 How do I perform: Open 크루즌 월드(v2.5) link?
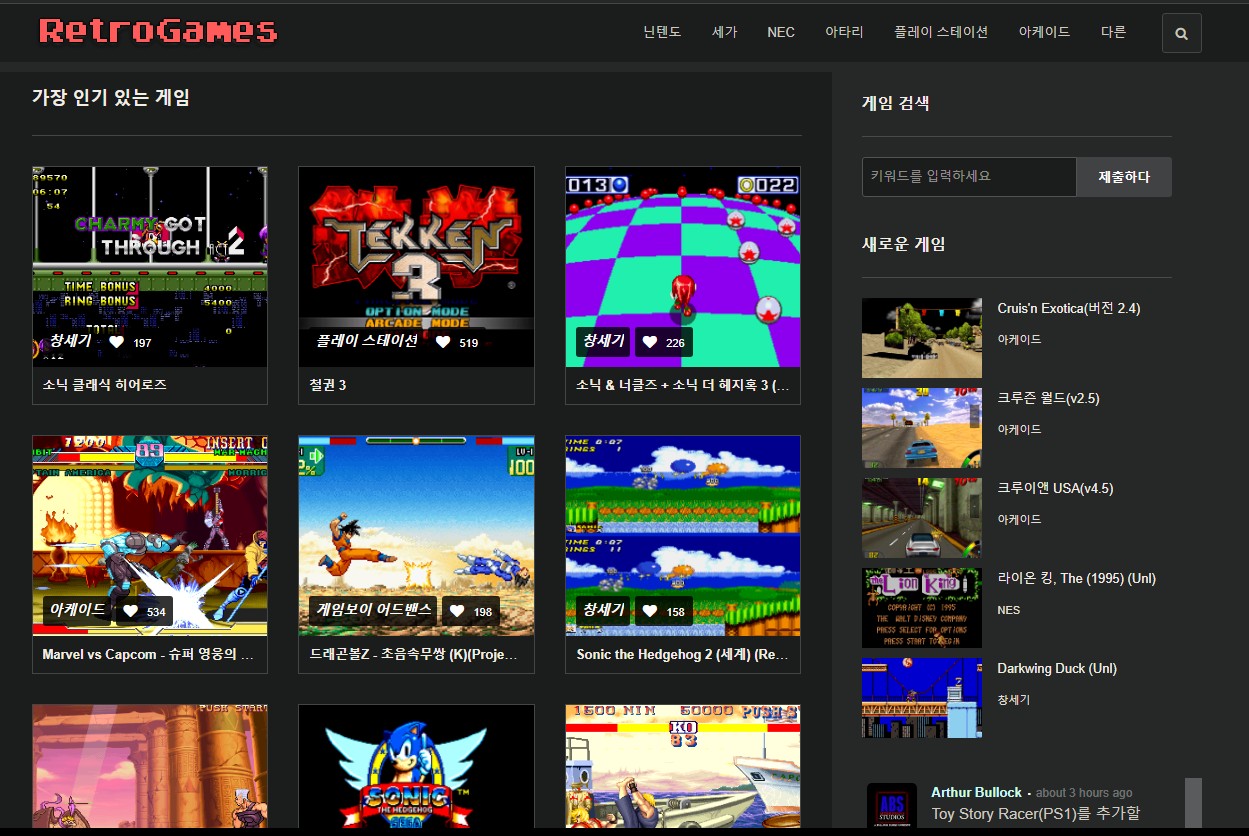pyautogui.click(x=1048, y=398)
